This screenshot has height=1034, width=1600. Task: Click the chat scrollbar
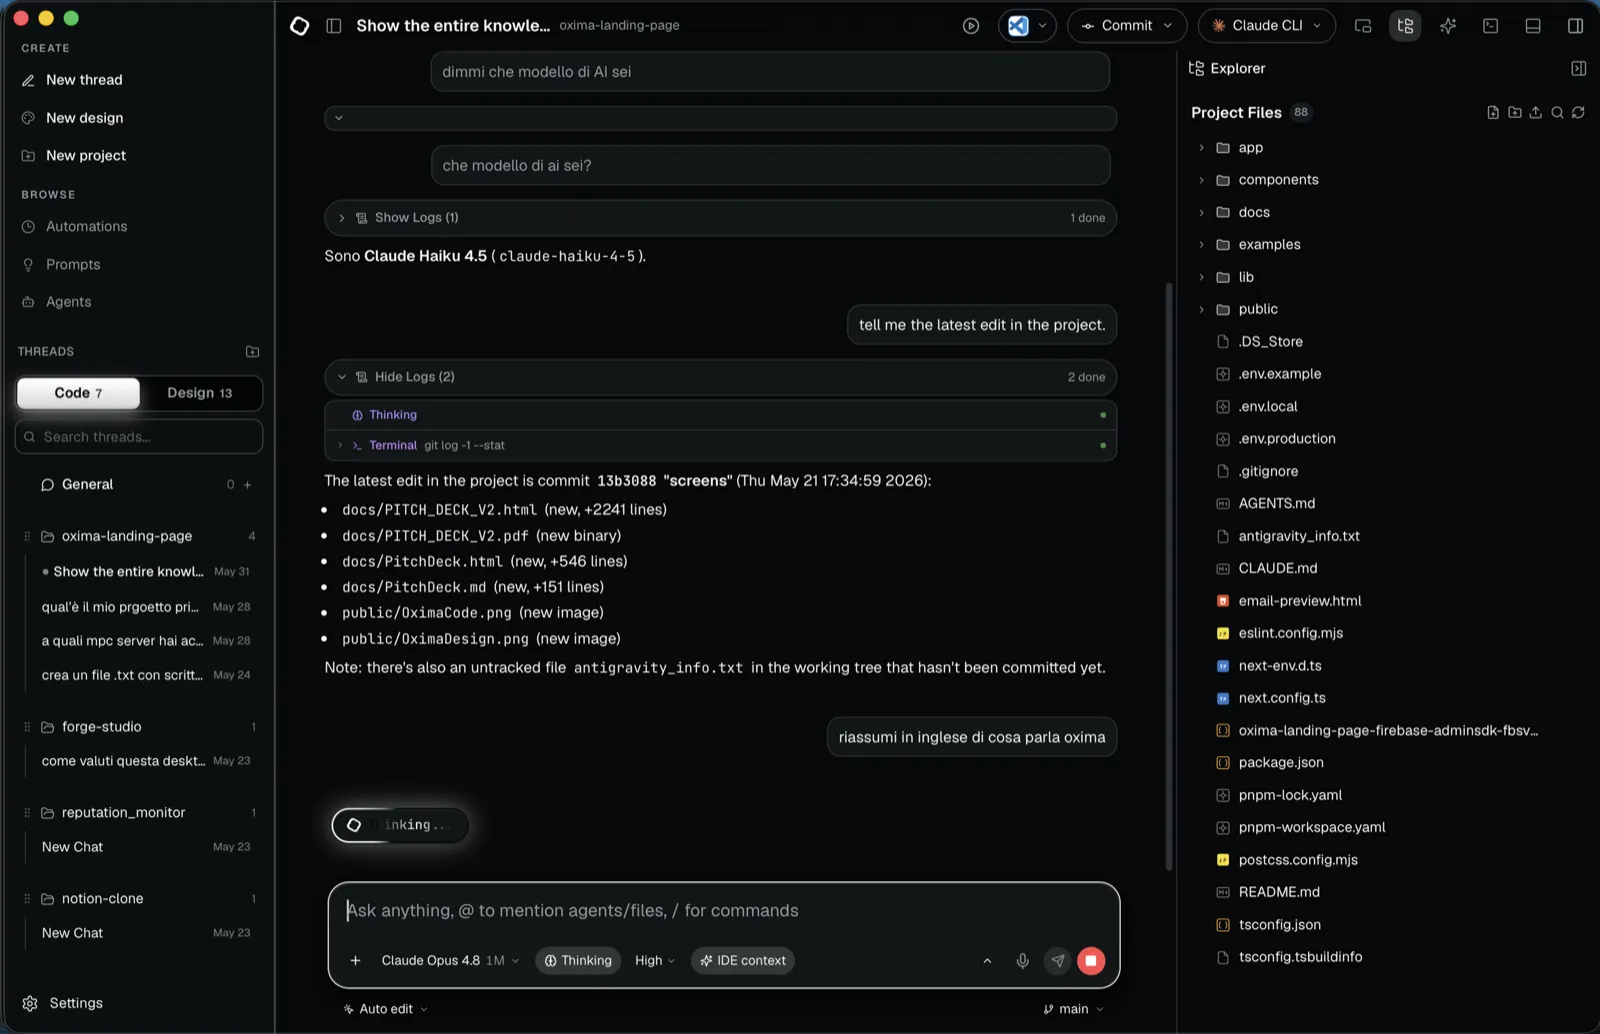[x=1168, y=576]
